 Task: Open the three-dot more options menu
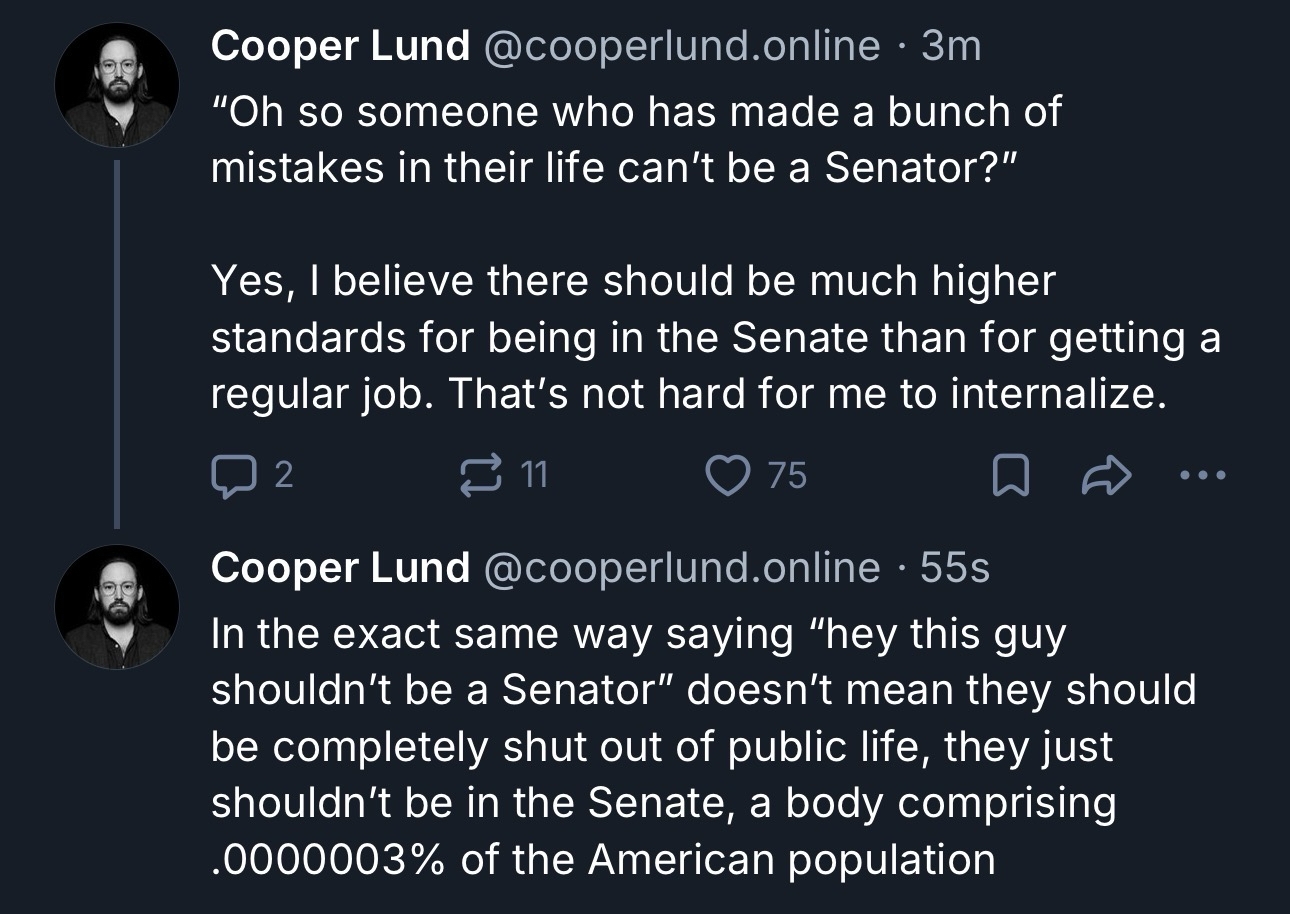1199,476
